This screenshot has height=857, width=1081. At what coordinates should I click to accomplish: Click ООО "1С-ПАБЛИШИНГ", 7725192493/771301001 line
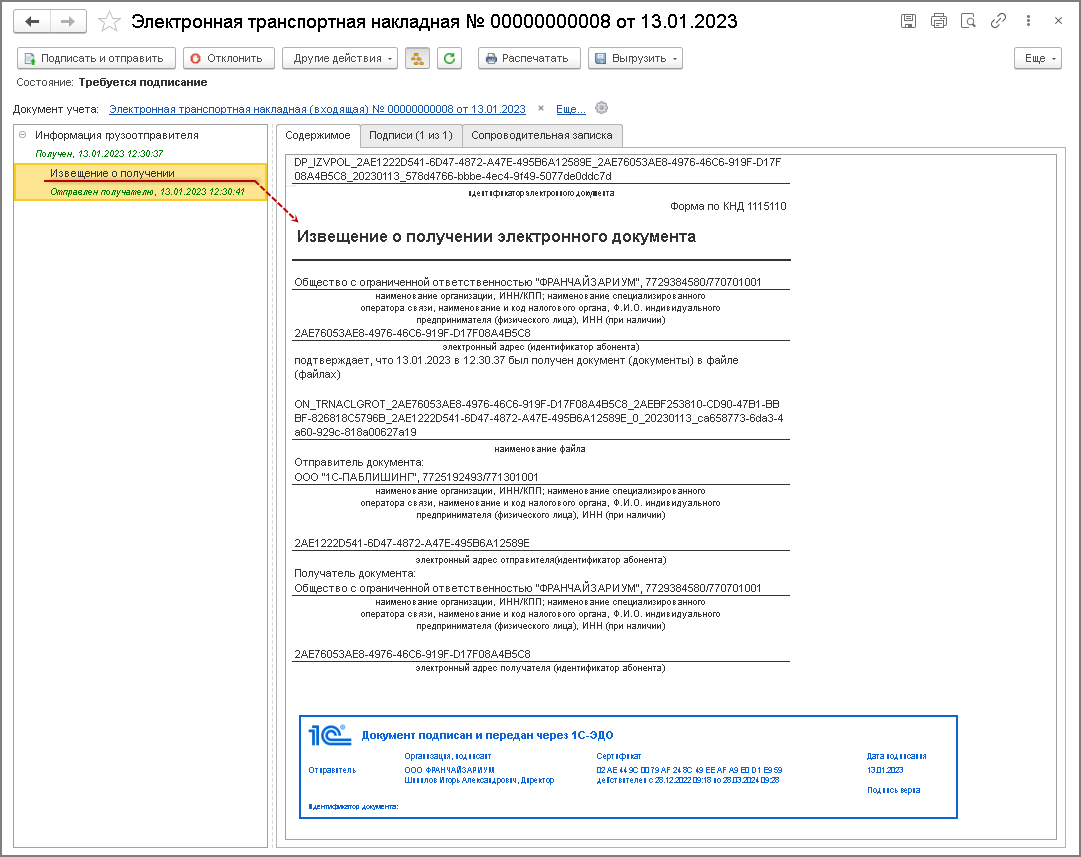tap(416, 477)
